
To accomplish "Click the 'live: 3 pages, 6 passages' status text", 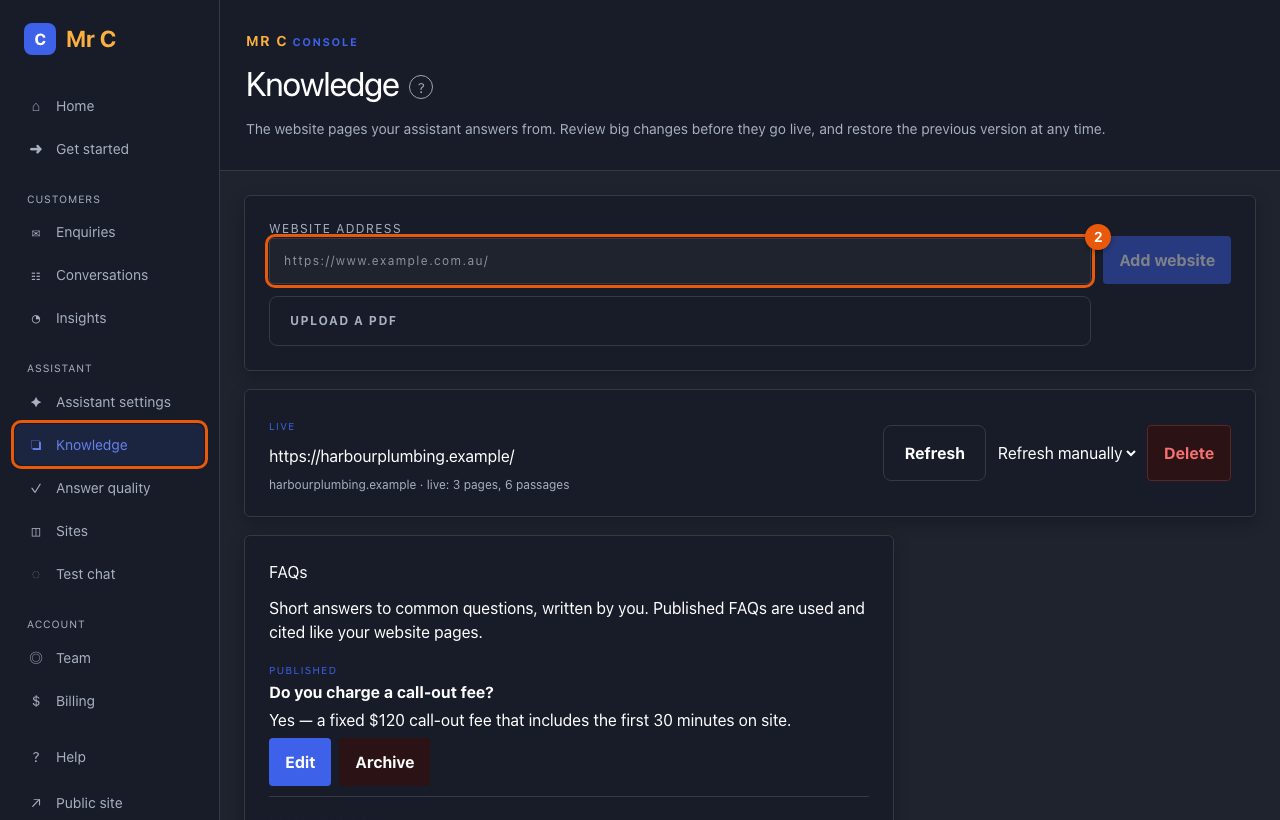I will coord(497,485).
